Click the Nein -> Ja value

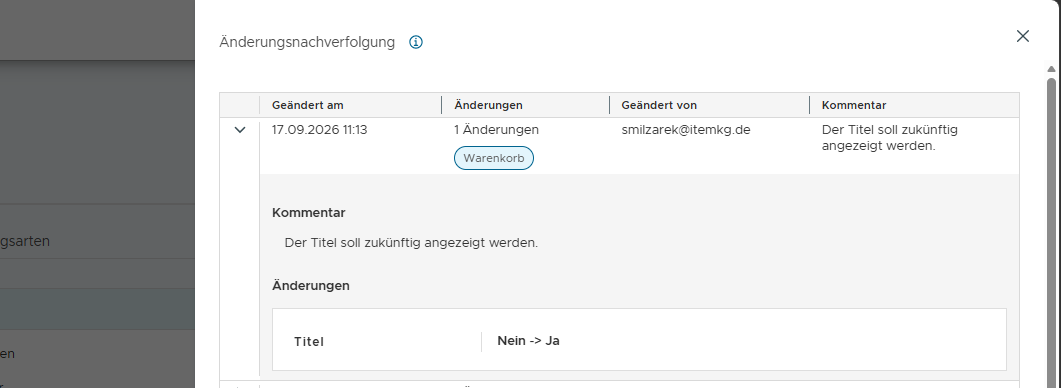pyautogui.click(x=528, y=341)
